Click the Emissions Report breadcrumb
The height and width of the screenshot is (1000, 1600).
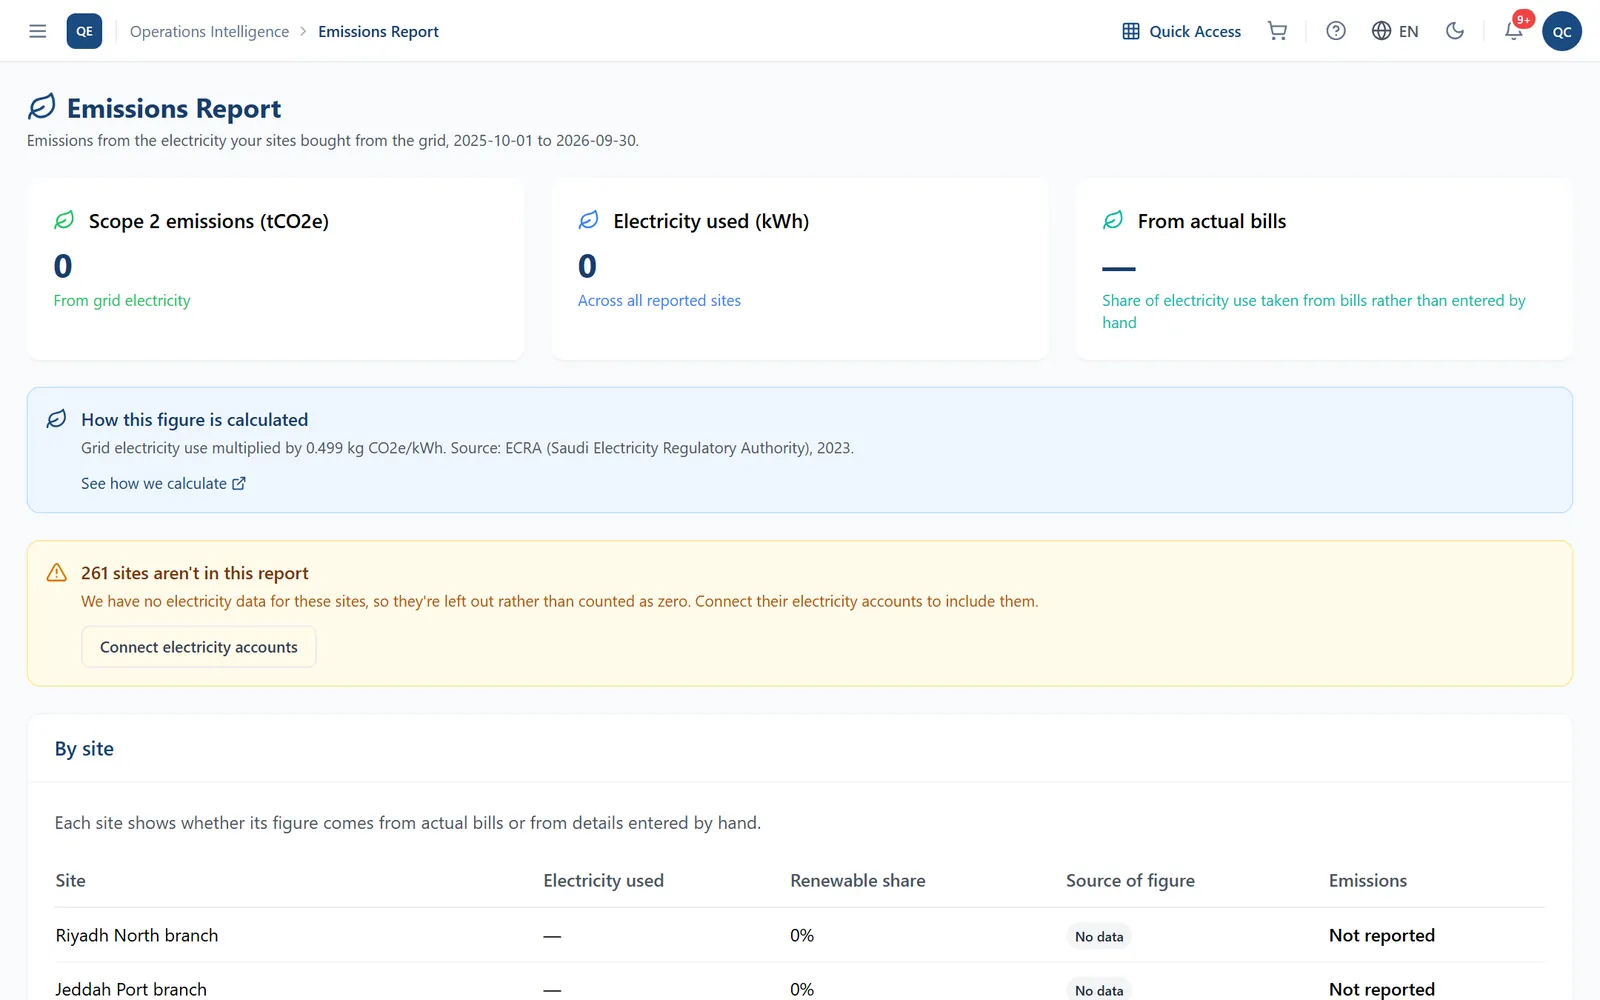[x=378, y=31]
